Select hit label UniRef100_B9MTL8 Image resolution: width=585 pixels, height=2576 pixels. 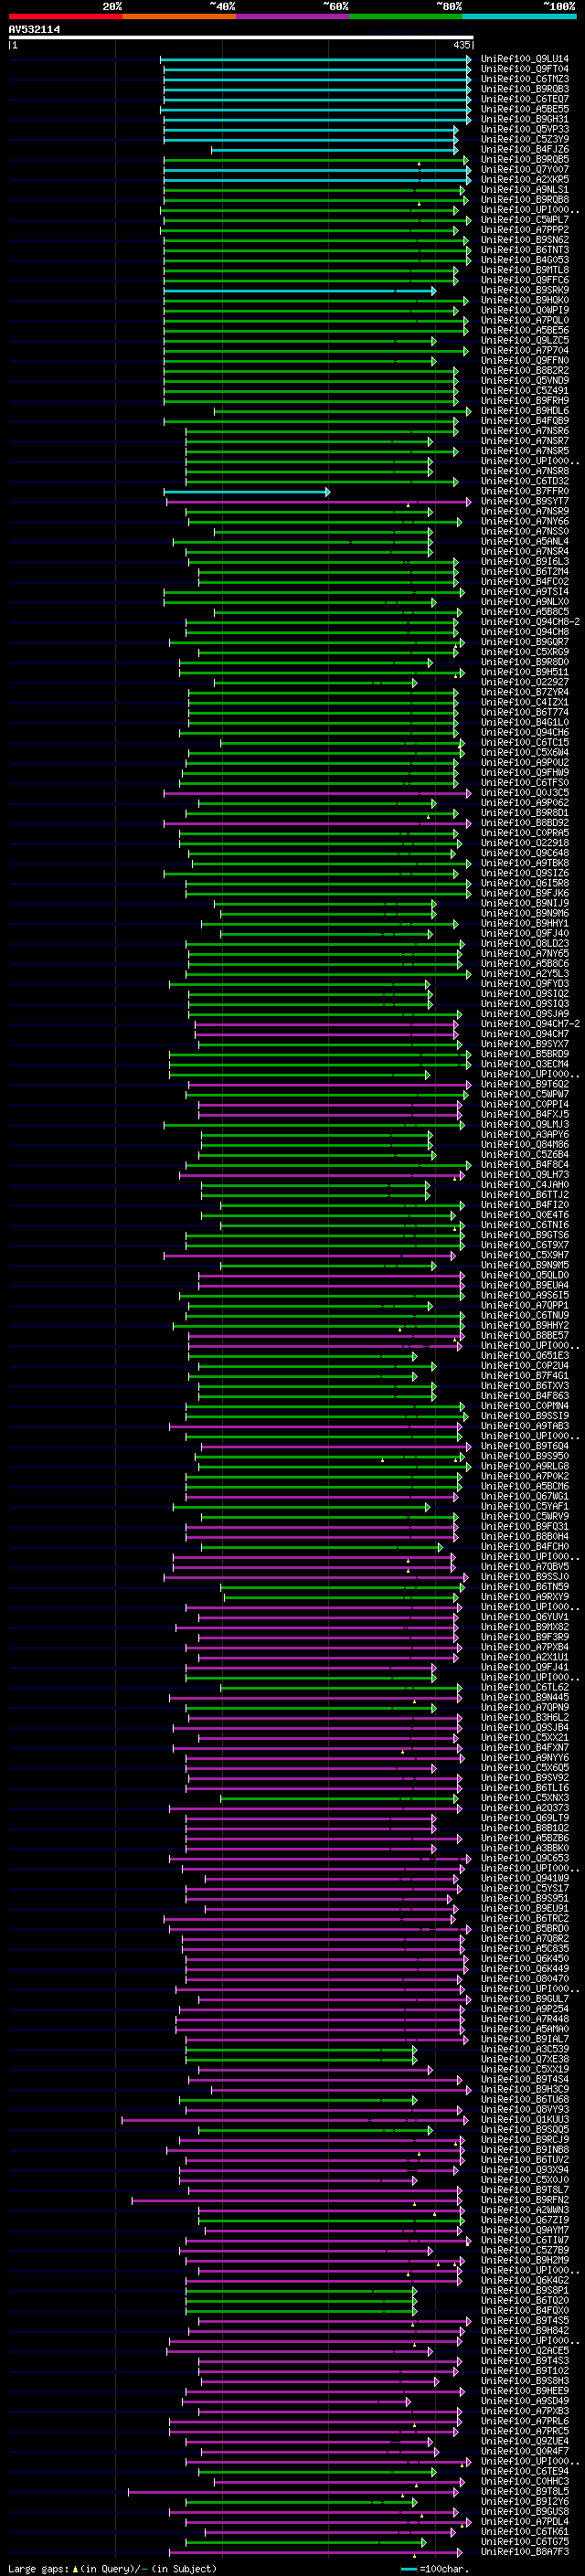pos(525,270)
